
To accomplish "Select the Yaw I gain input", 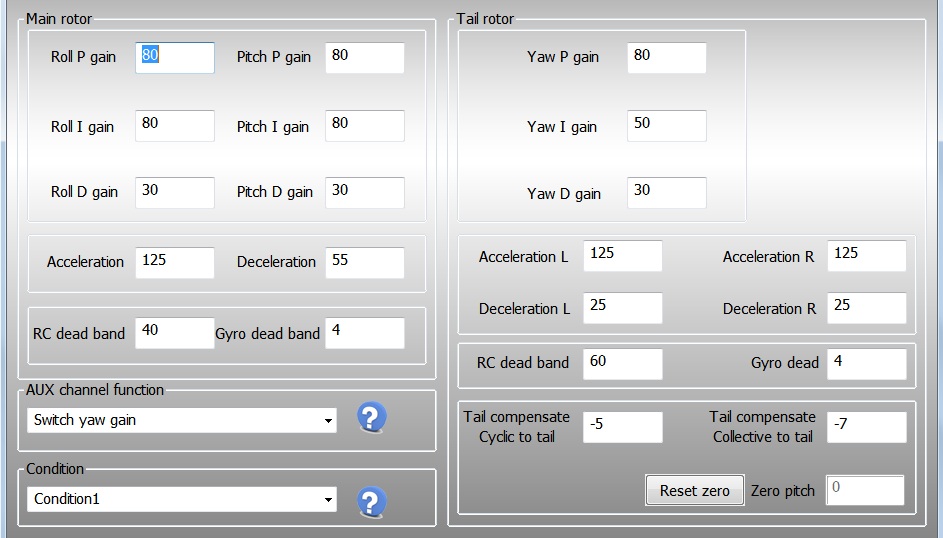I will pos(667,125).
